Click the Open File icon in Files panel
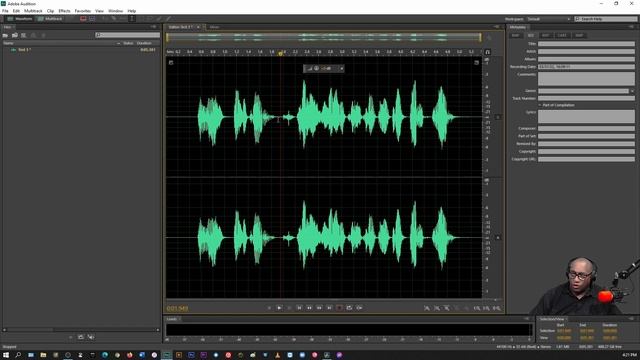Viewport: 640px width, 360px height. click(x=5, y=36)
